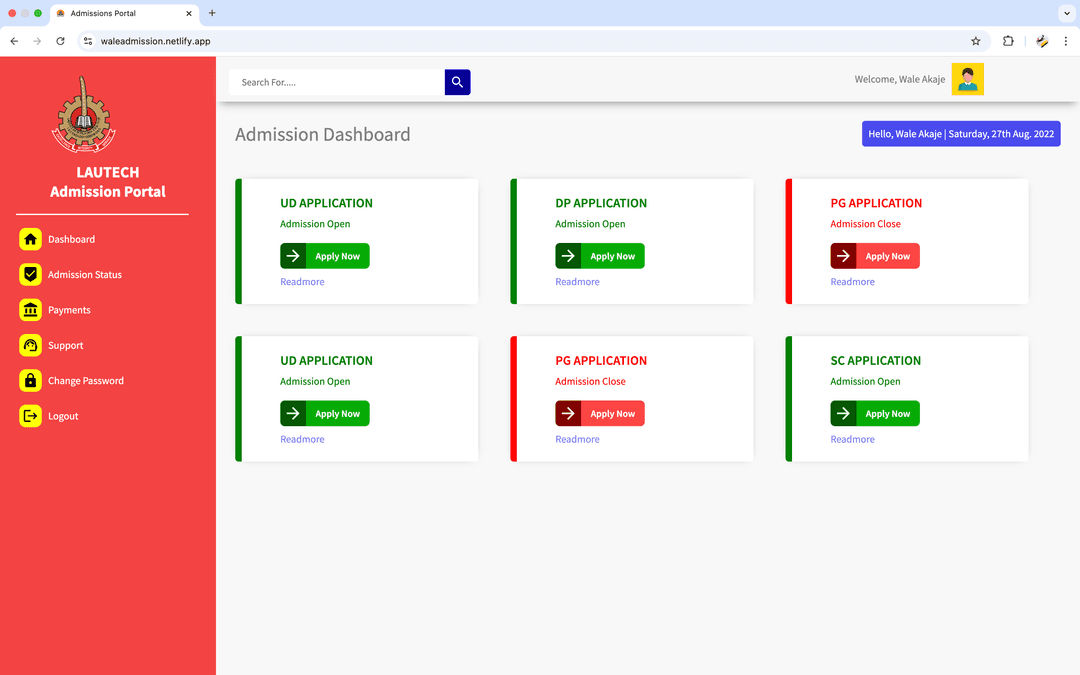Click the Admission Status checkmark icon
This screenshot has width=1080, height=675.
(x=30, y=274)
